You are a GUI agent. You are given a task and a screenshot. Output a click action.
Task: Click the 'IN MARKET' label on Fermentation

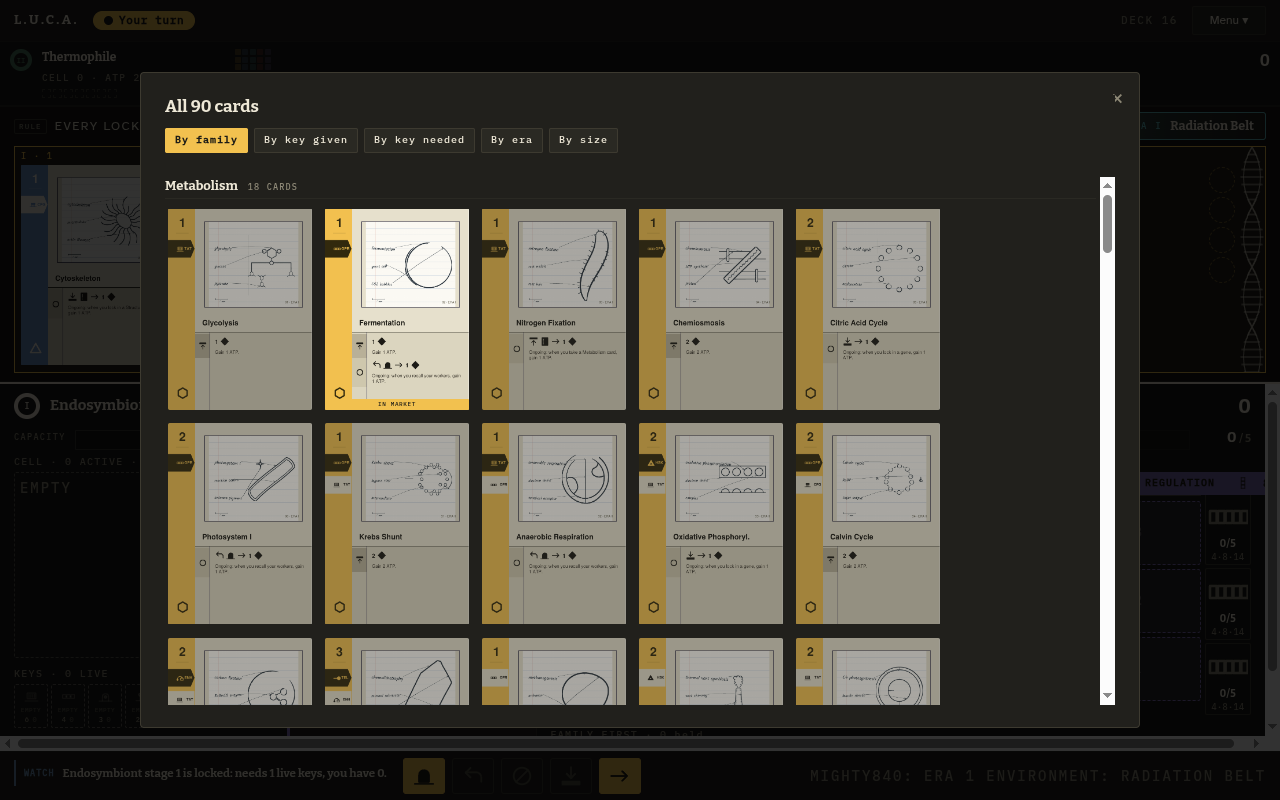[397, 404]
